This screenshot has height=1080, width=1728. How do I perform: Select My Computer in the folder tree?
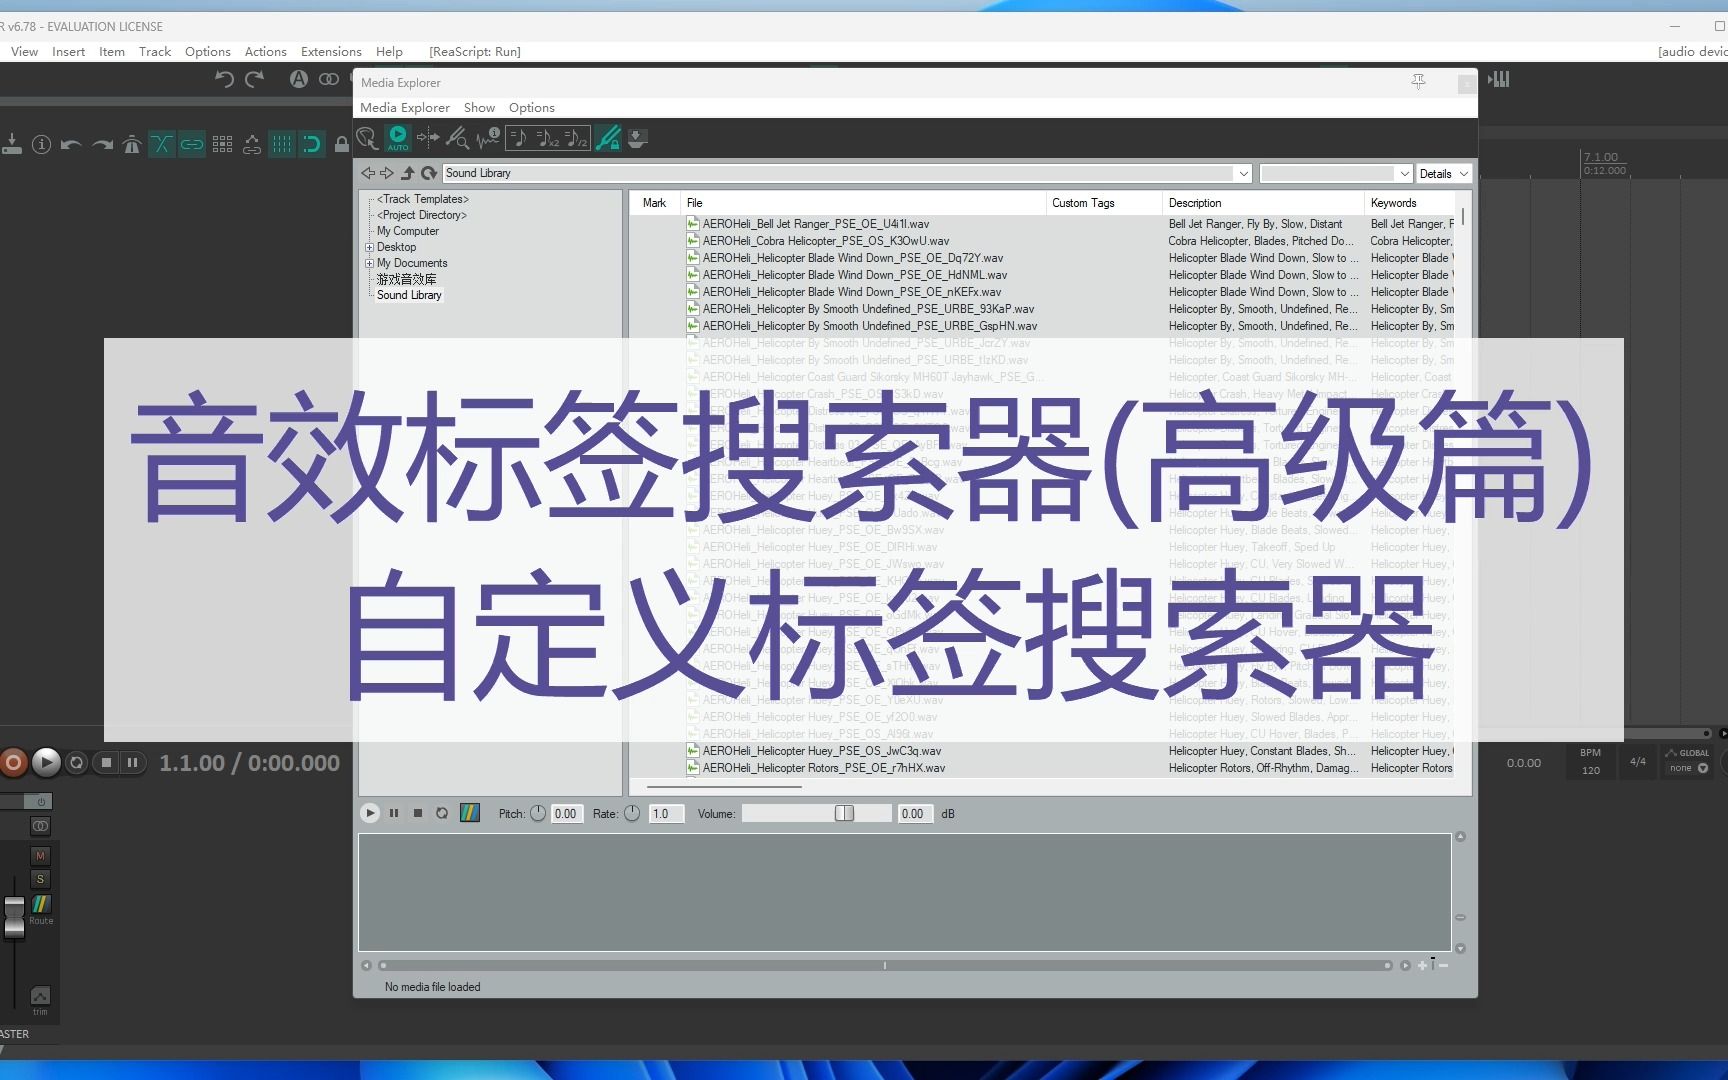(x=407, y=231)
